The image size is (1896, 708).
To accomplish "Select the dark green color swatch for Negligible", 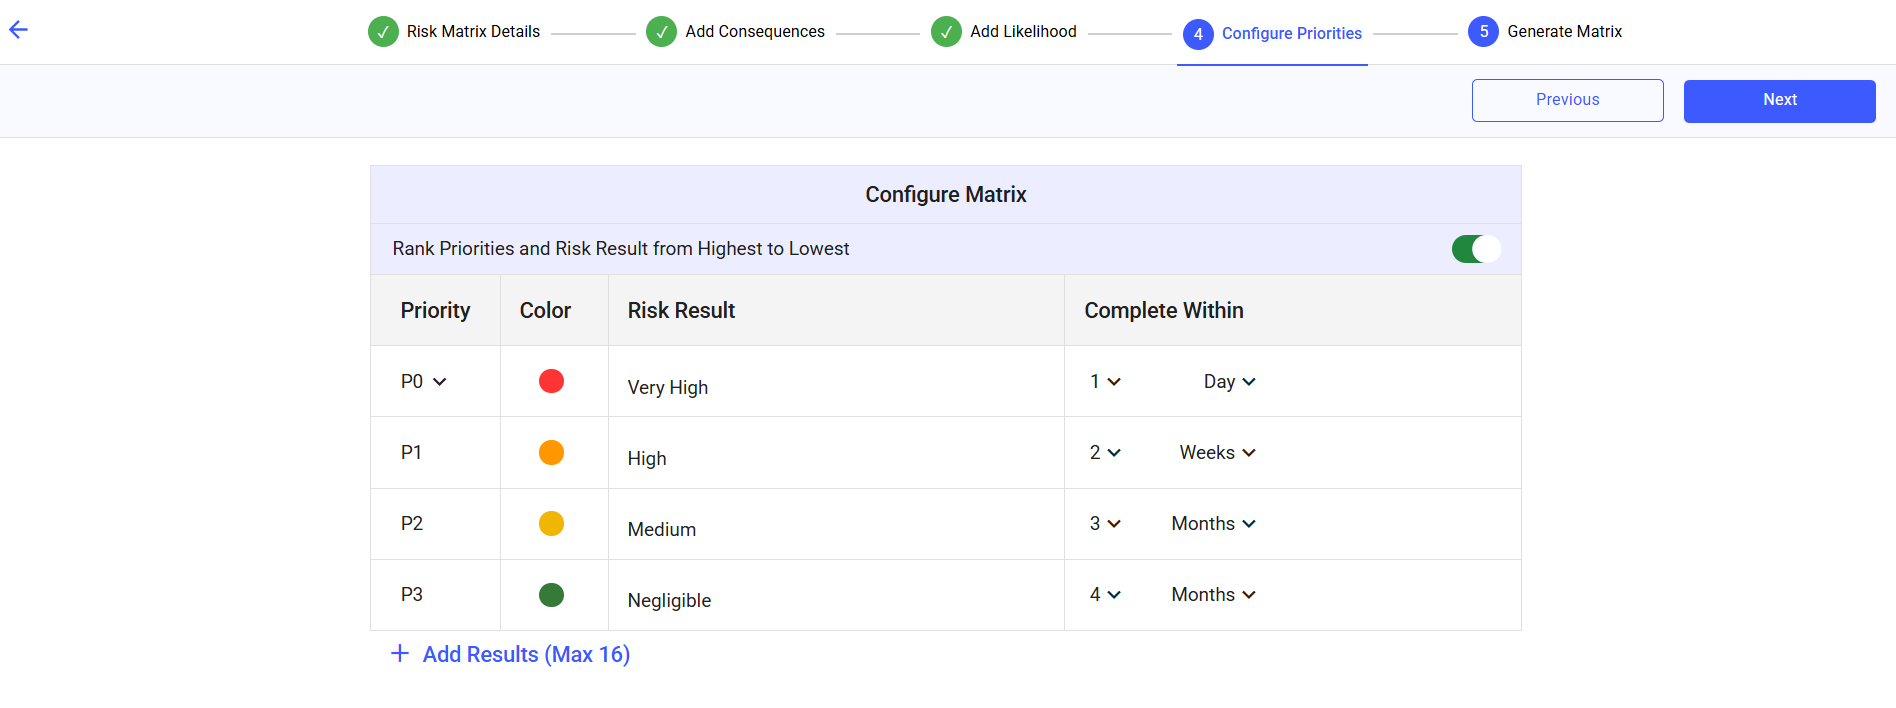I will tap(551, 595).
